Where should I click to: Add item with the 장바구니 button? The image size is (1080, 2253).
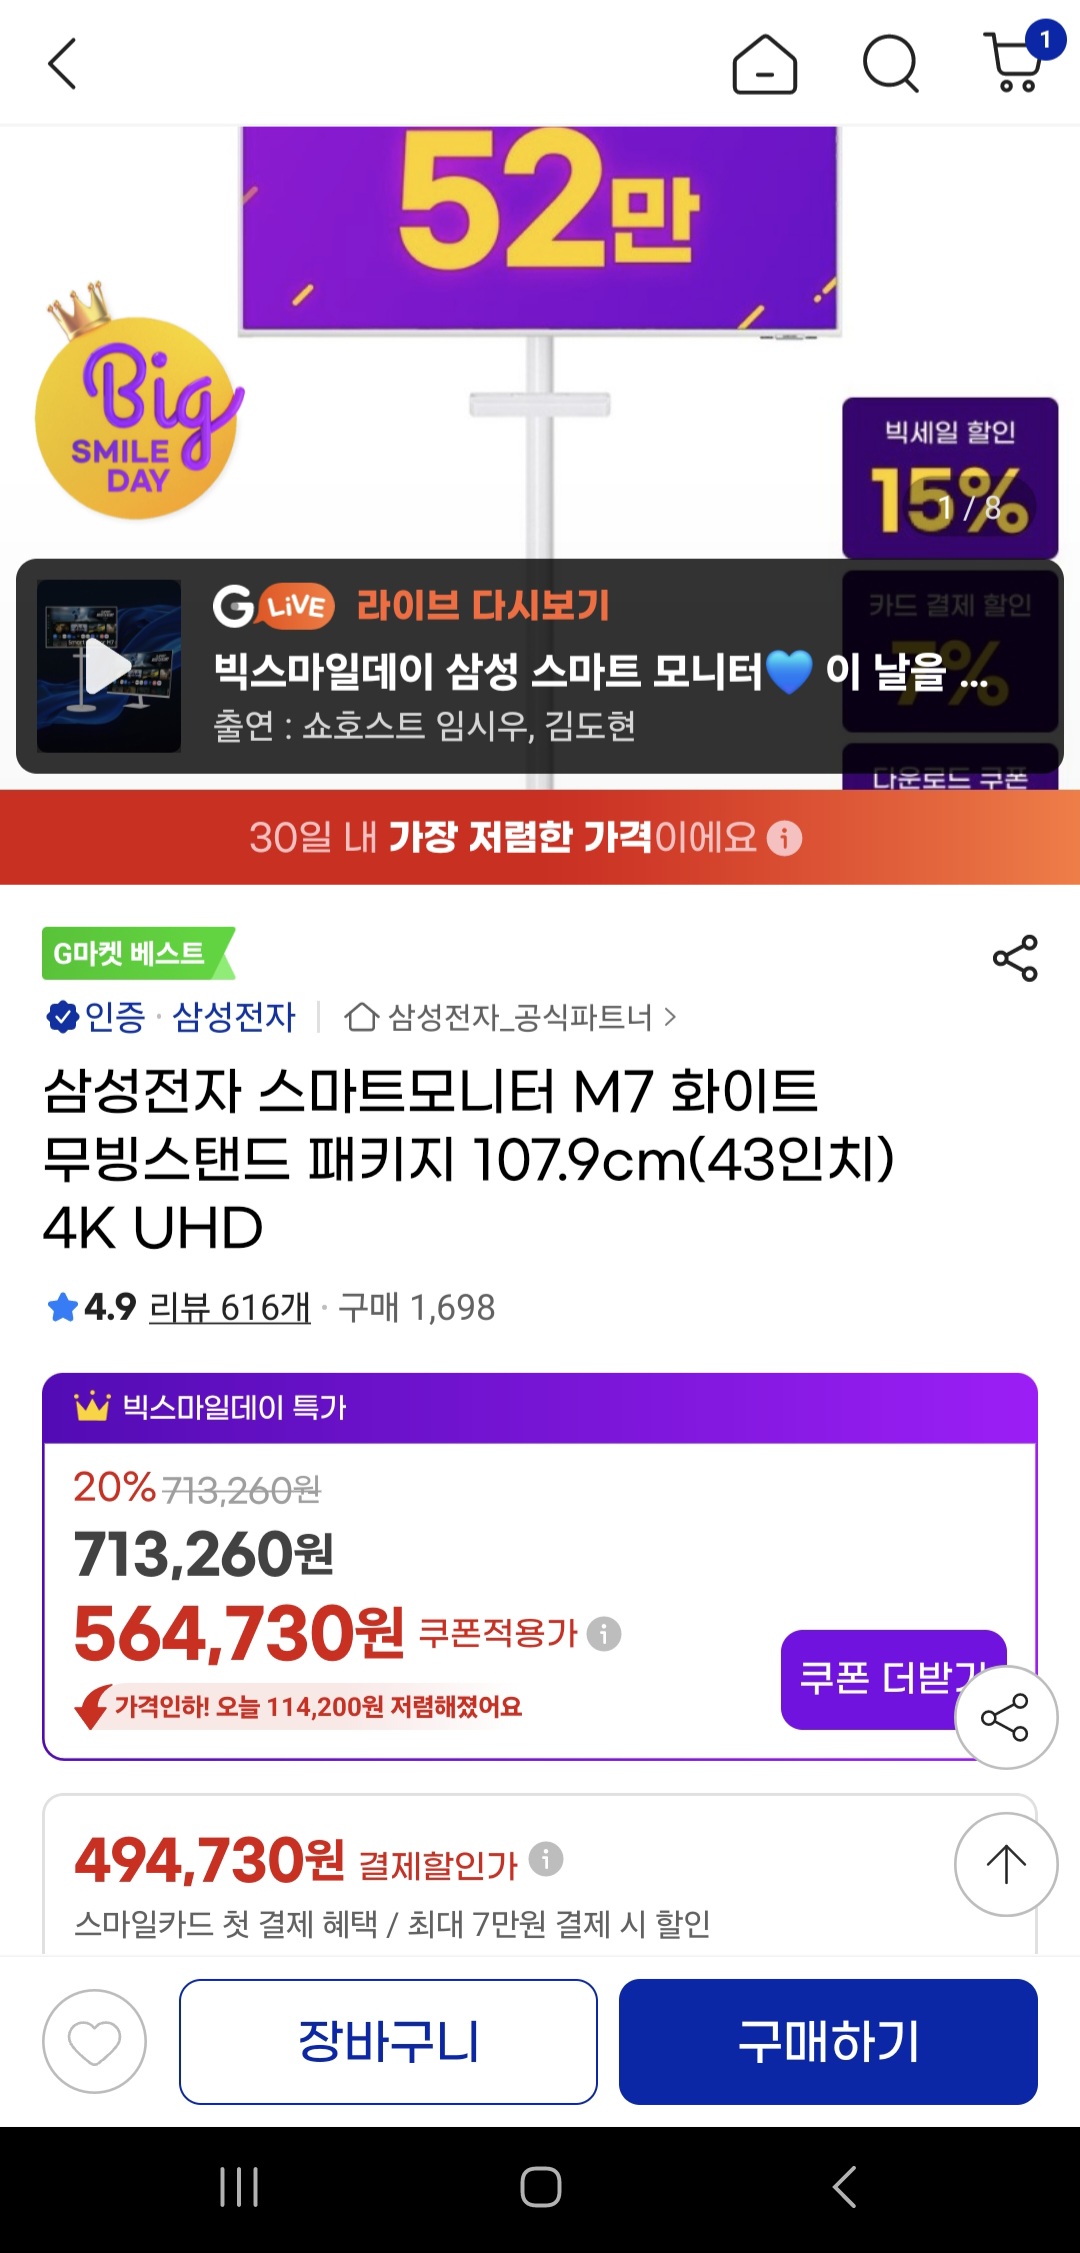tap(388, 2041)
